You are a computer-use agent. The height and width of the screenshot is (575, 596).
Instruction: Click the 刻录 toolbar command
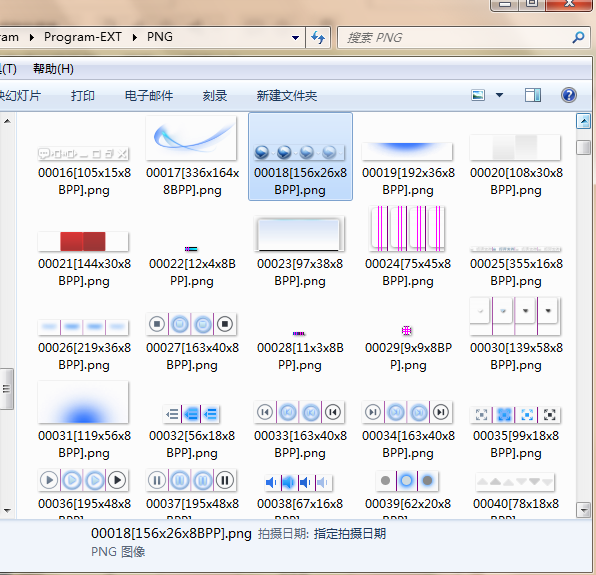coord(214,95)
